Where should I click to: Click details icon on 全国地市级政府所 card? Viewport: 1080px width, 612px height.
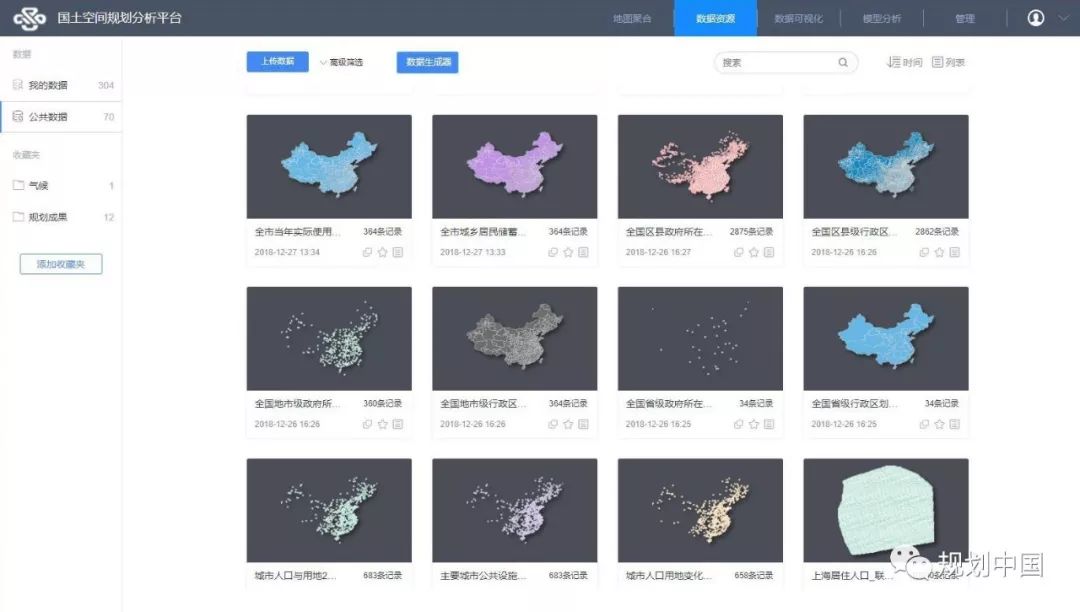398,424
